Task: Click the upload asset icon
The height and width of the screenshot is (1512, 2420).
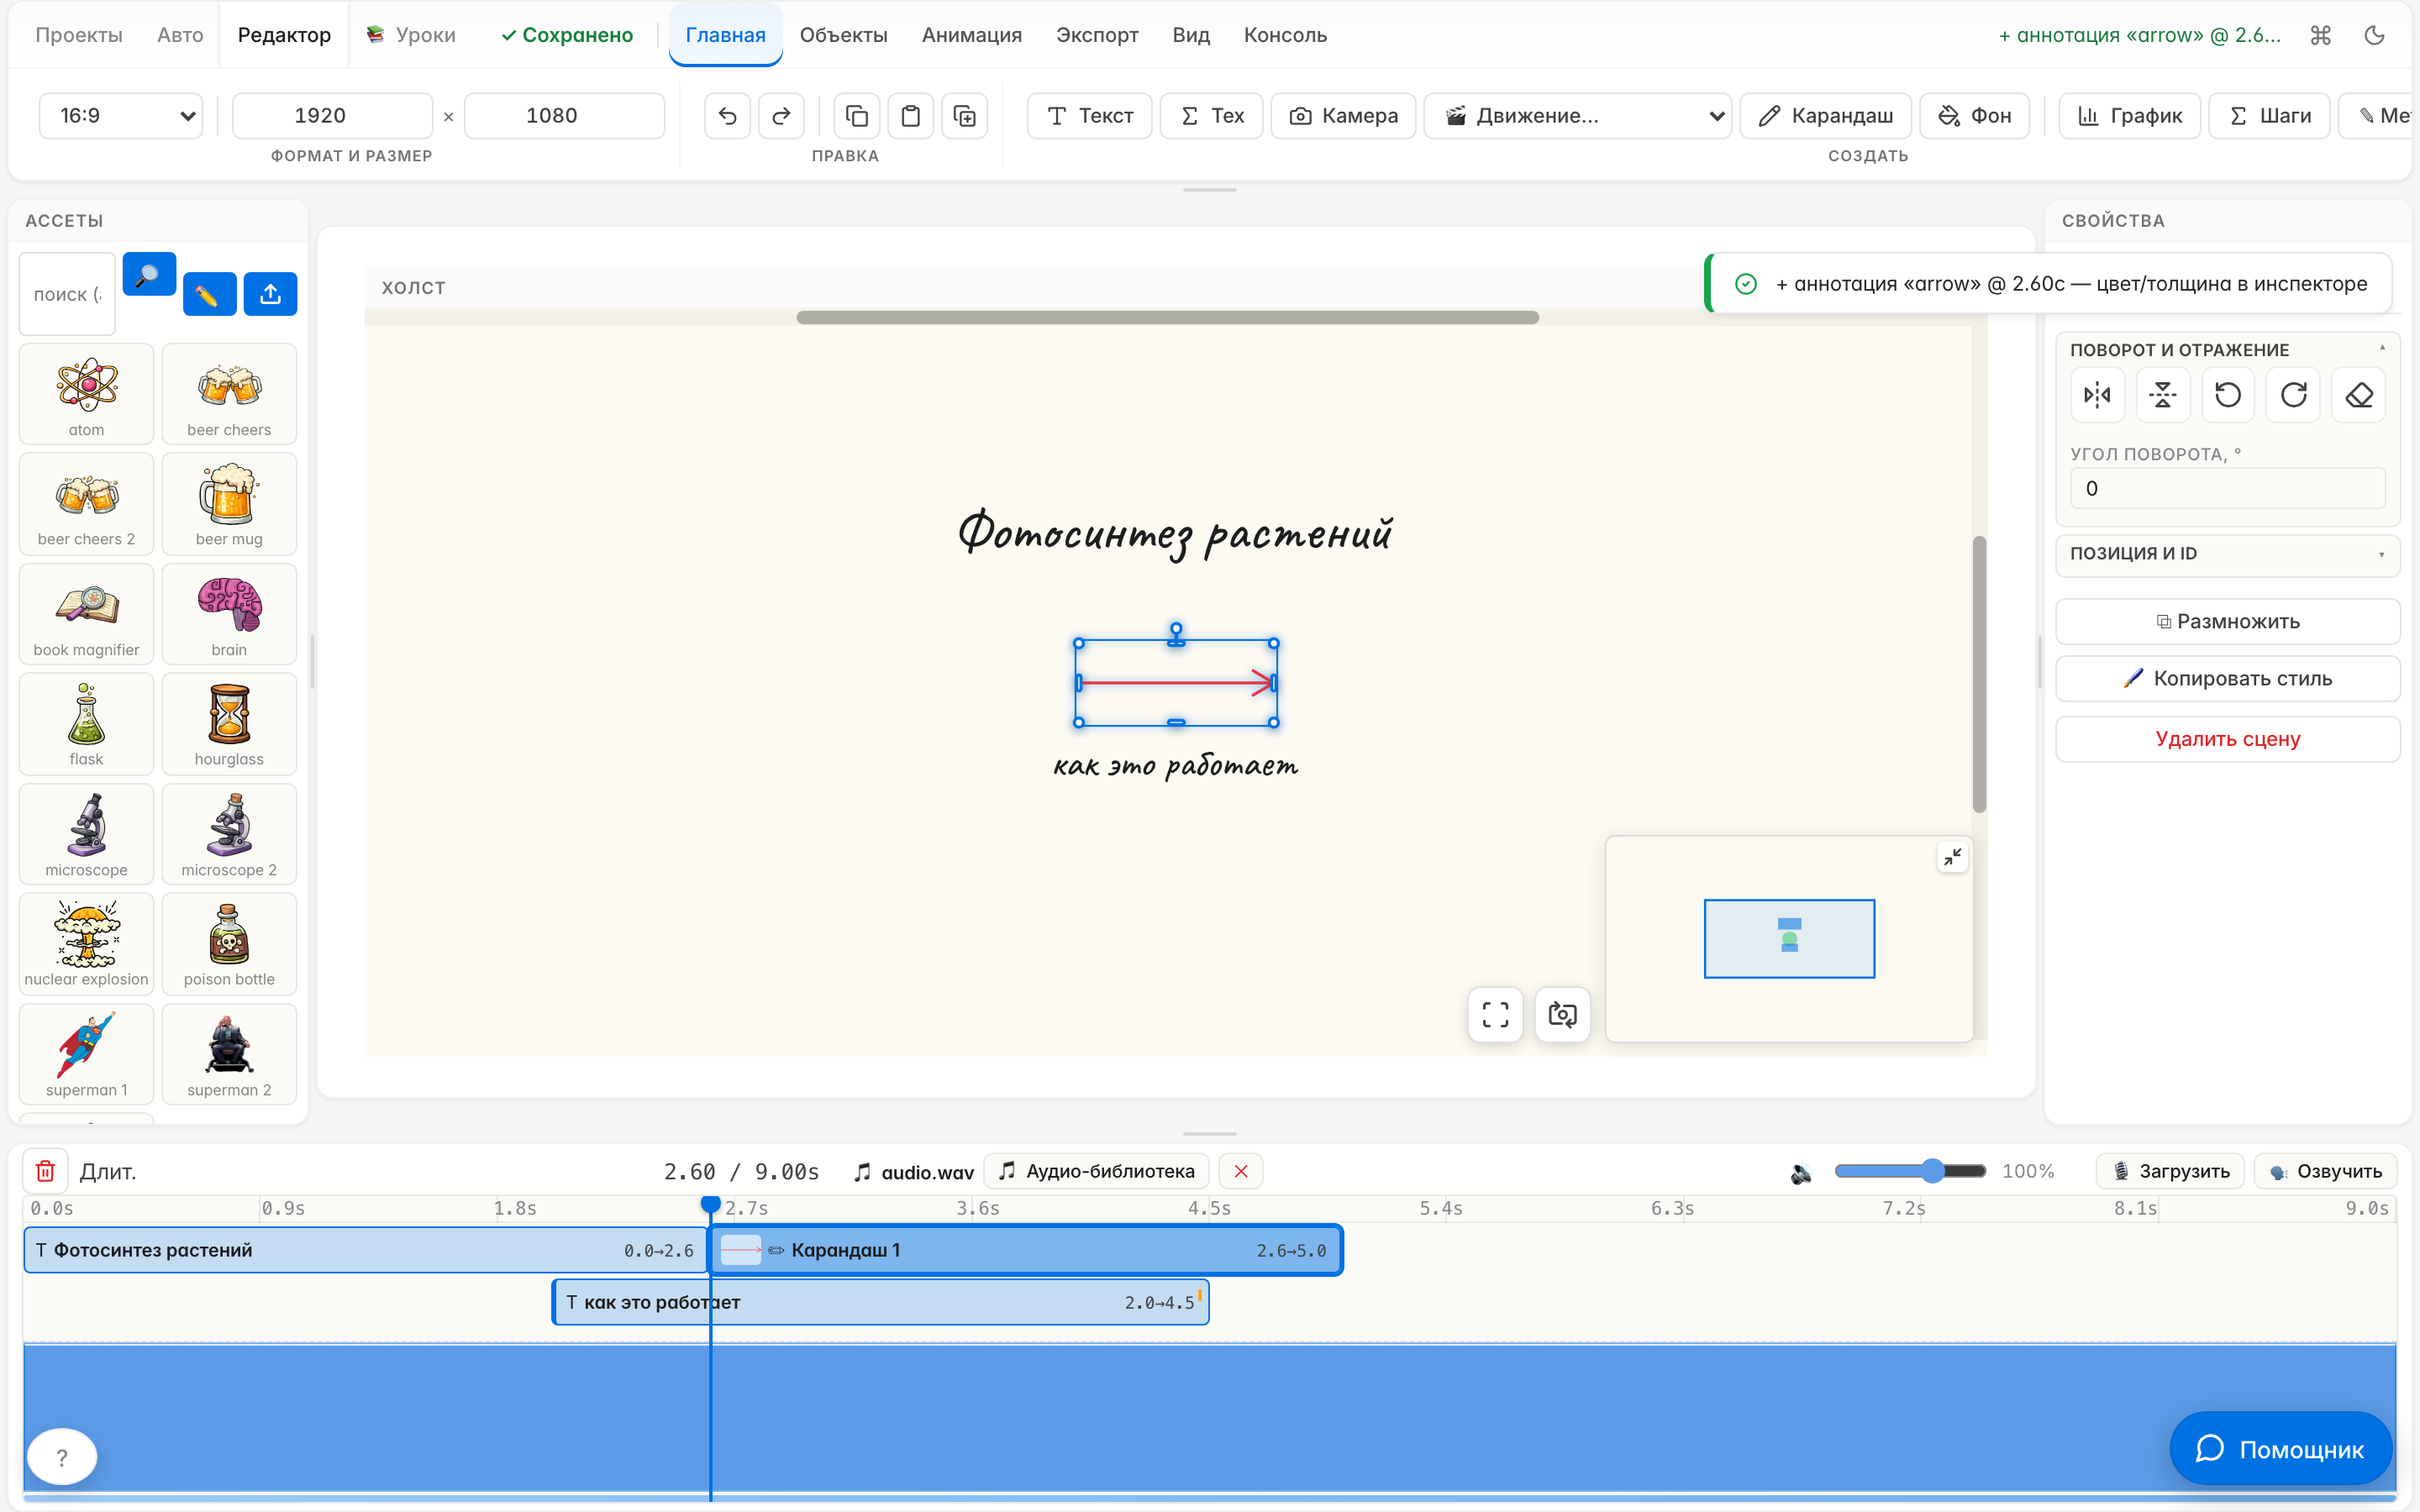Action: [270, 294]
